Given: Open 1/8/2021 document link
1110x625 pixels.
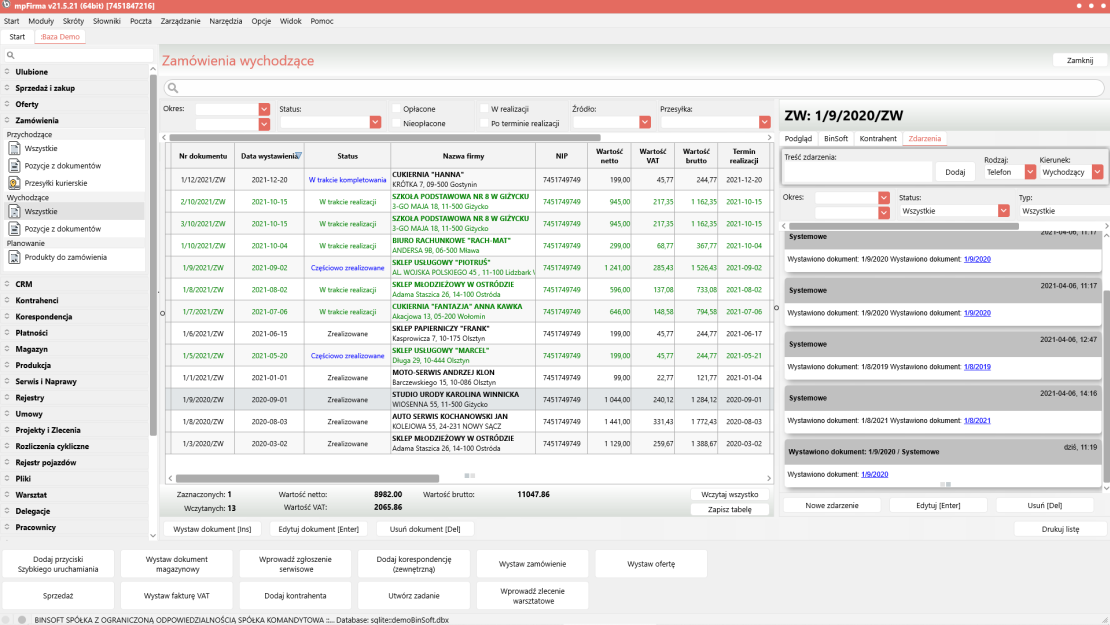Looking at the screenshot, I should 977,420.
